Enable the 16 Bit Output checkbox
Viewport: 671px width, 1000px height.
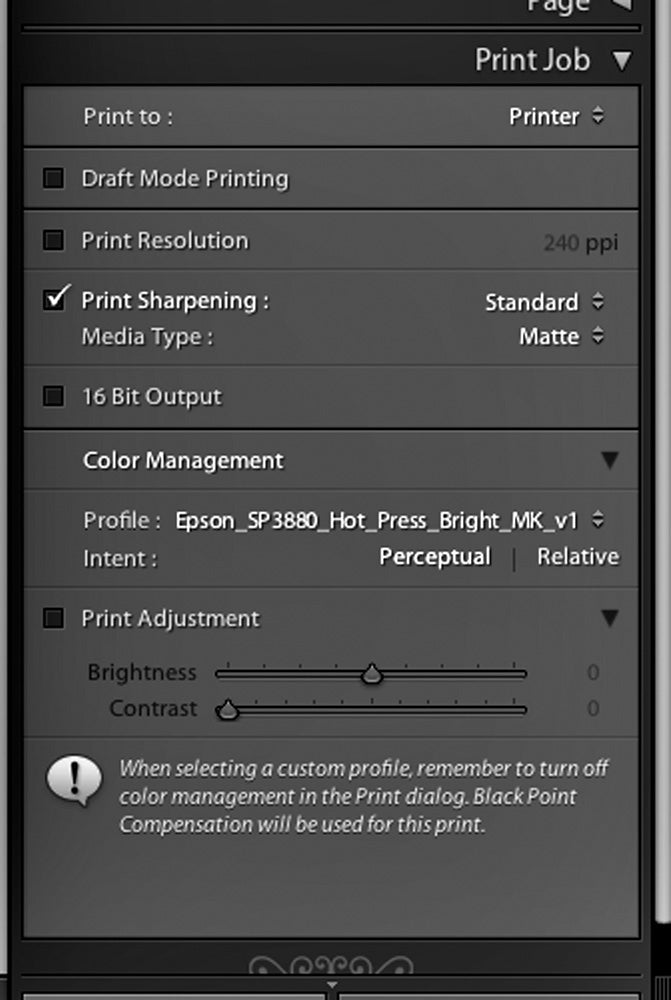click(54, 396)
